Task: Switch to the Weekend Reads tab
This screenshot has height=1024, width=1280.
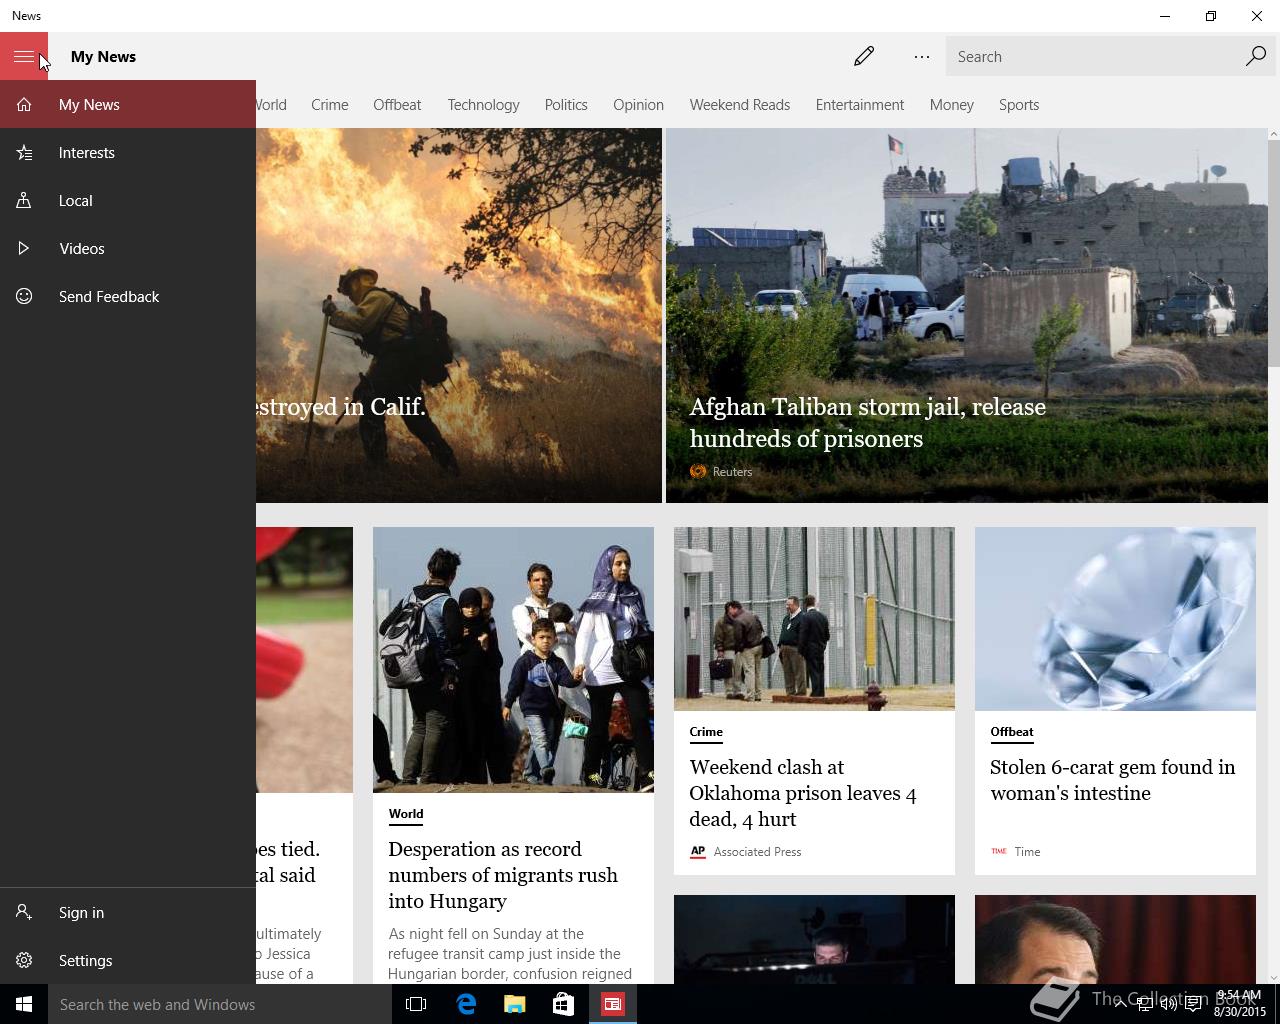Action: [739, 104]
